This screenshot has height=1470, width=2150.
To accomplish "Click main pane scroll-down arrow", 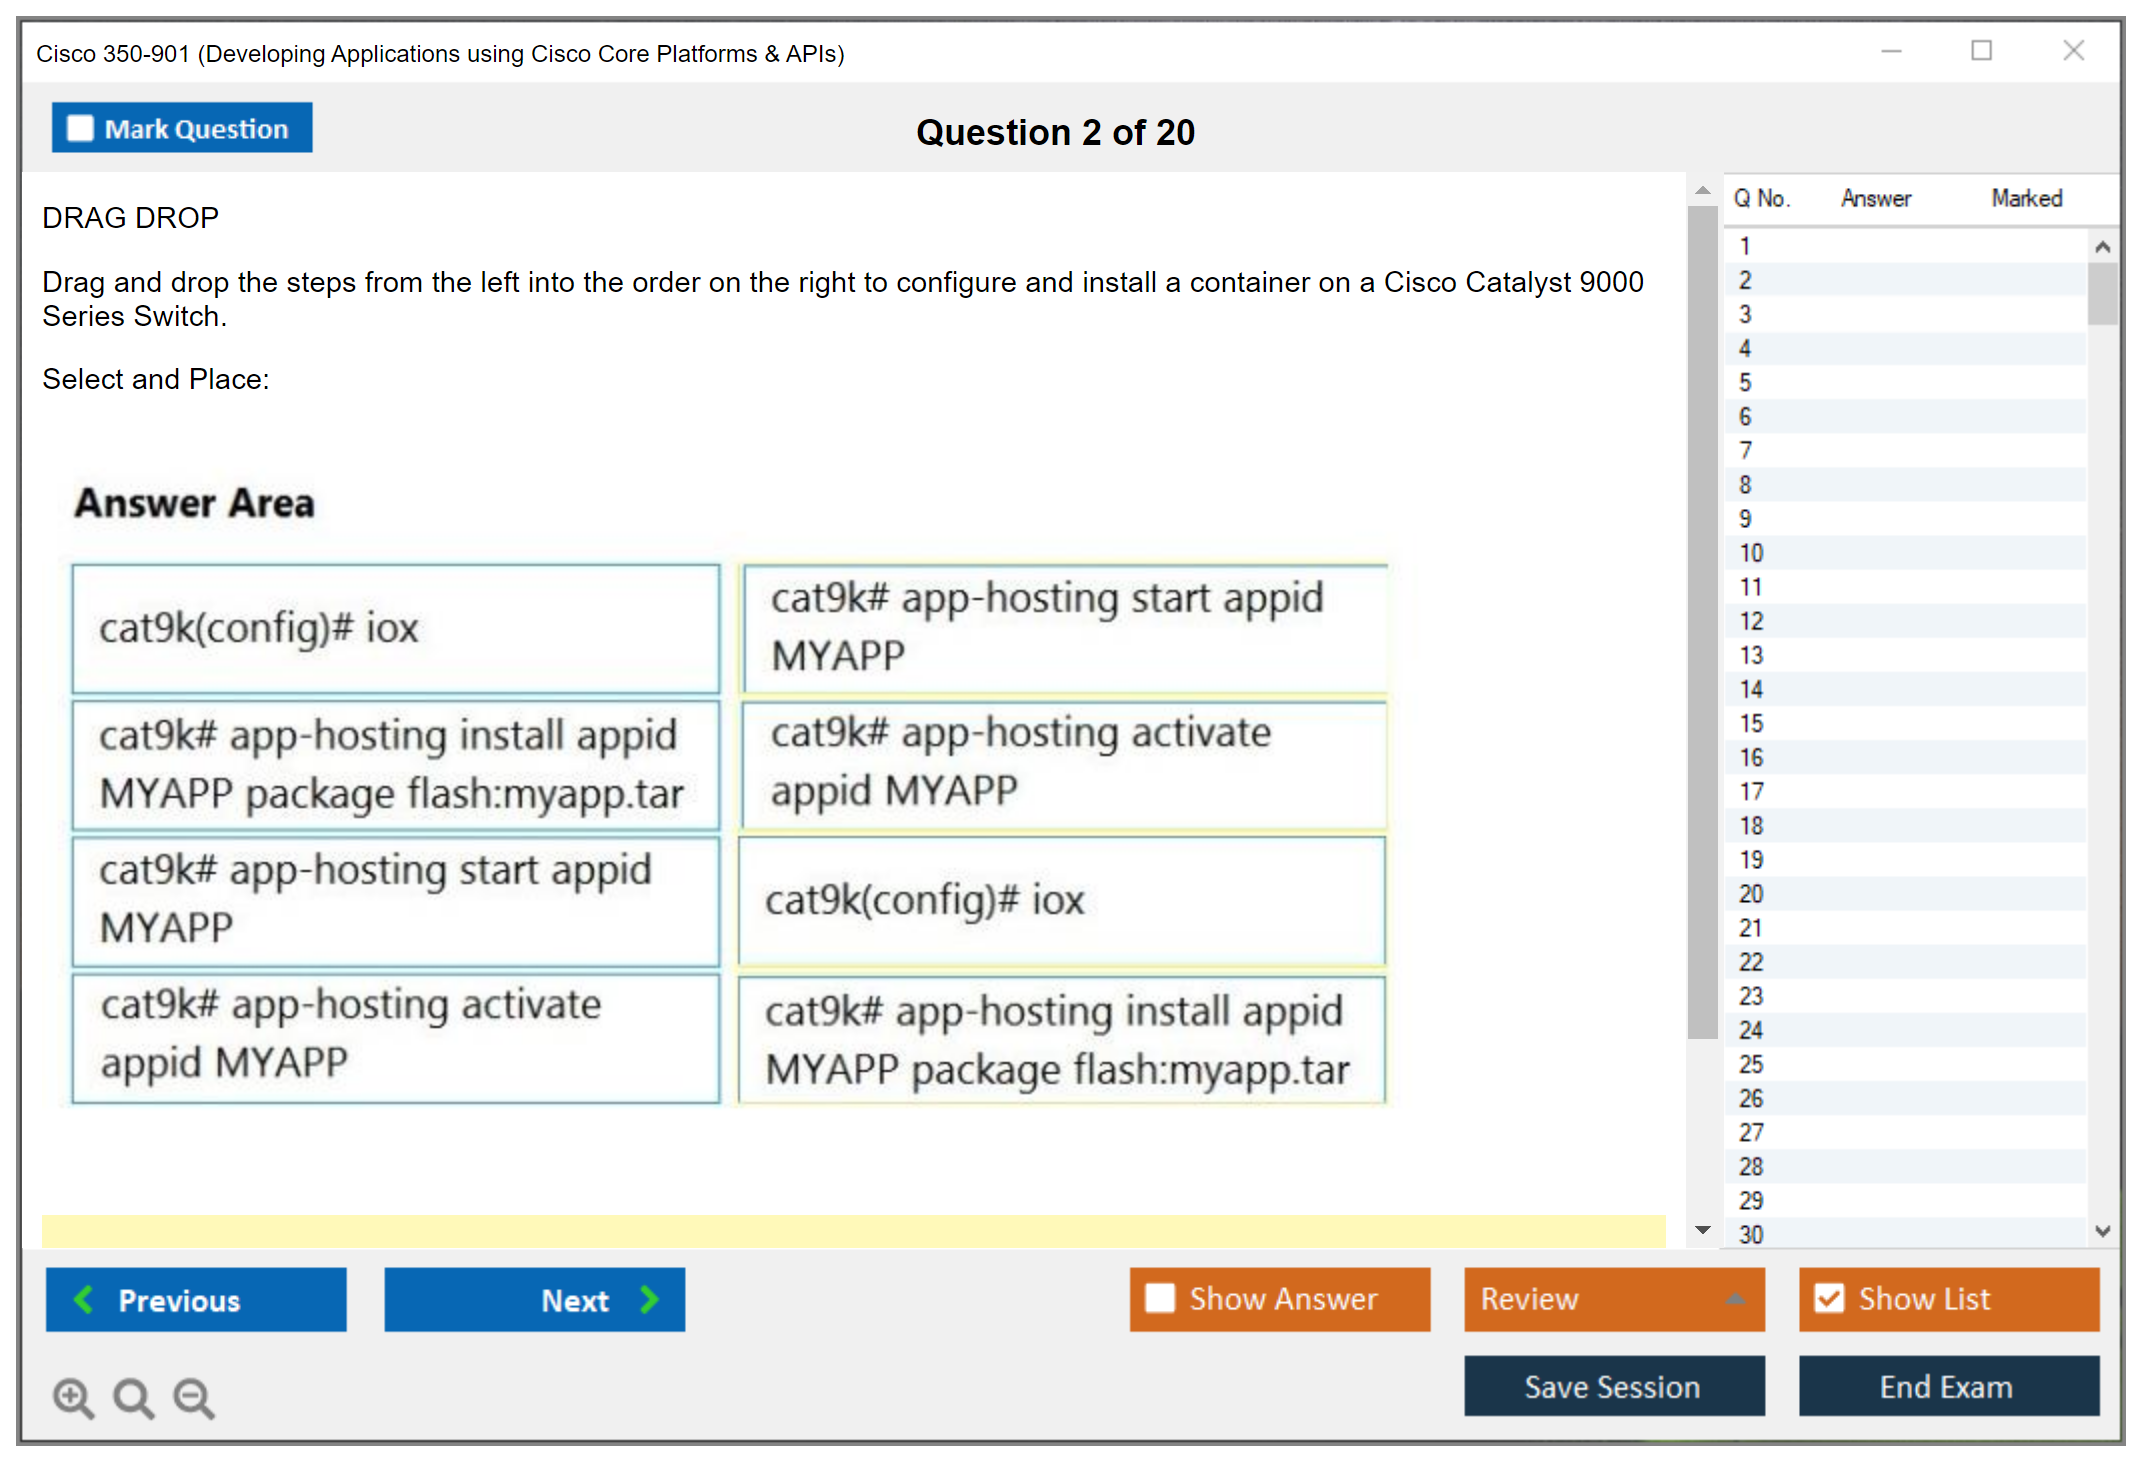I will pyautogui.click(x=1703, y=1230).
